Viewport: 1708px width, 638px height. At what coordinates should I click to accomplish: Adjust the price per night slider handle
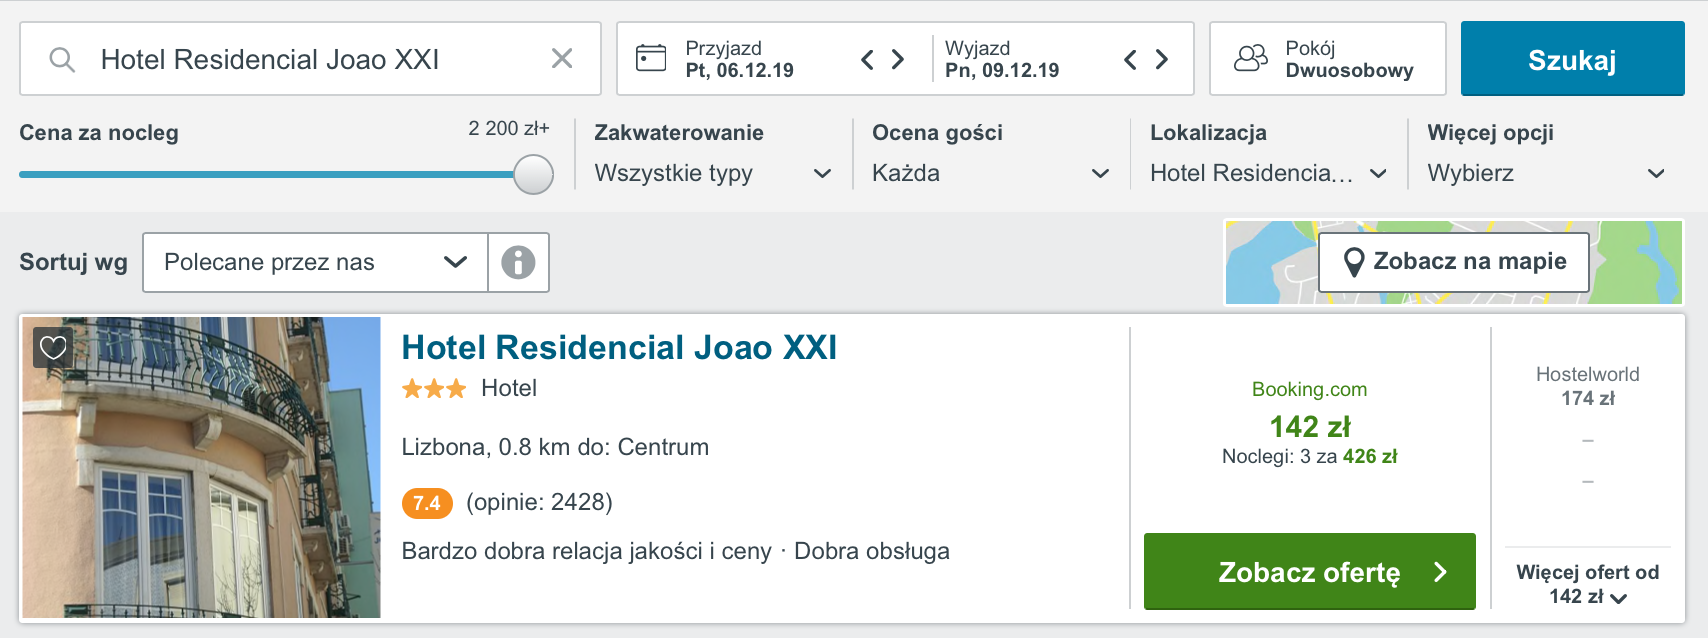(533, 174)
